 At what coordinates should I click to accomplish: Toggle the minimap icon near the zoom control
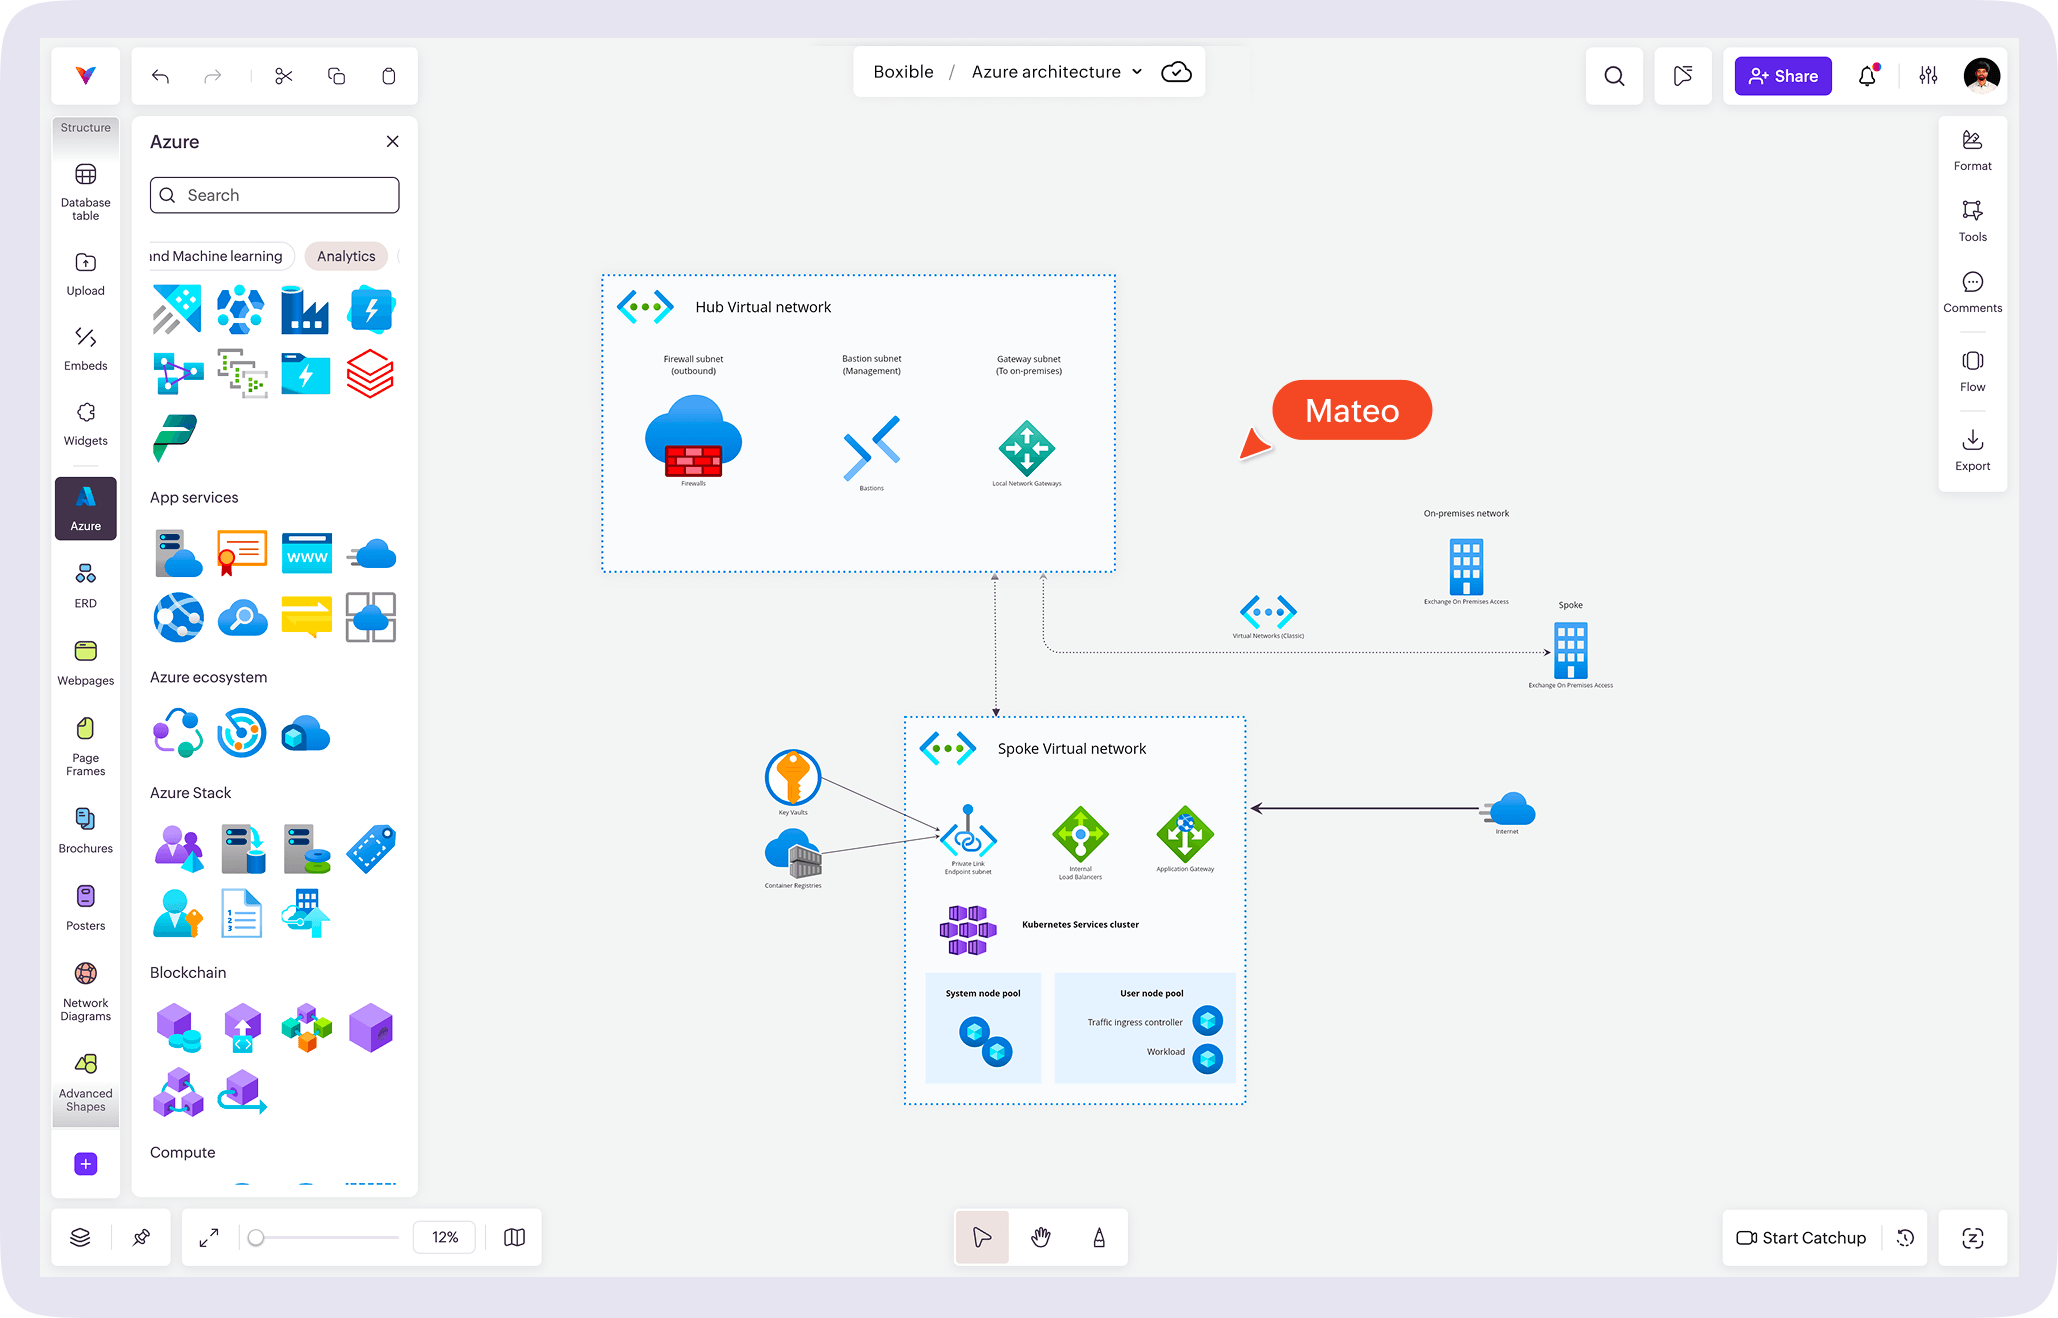513,1237
